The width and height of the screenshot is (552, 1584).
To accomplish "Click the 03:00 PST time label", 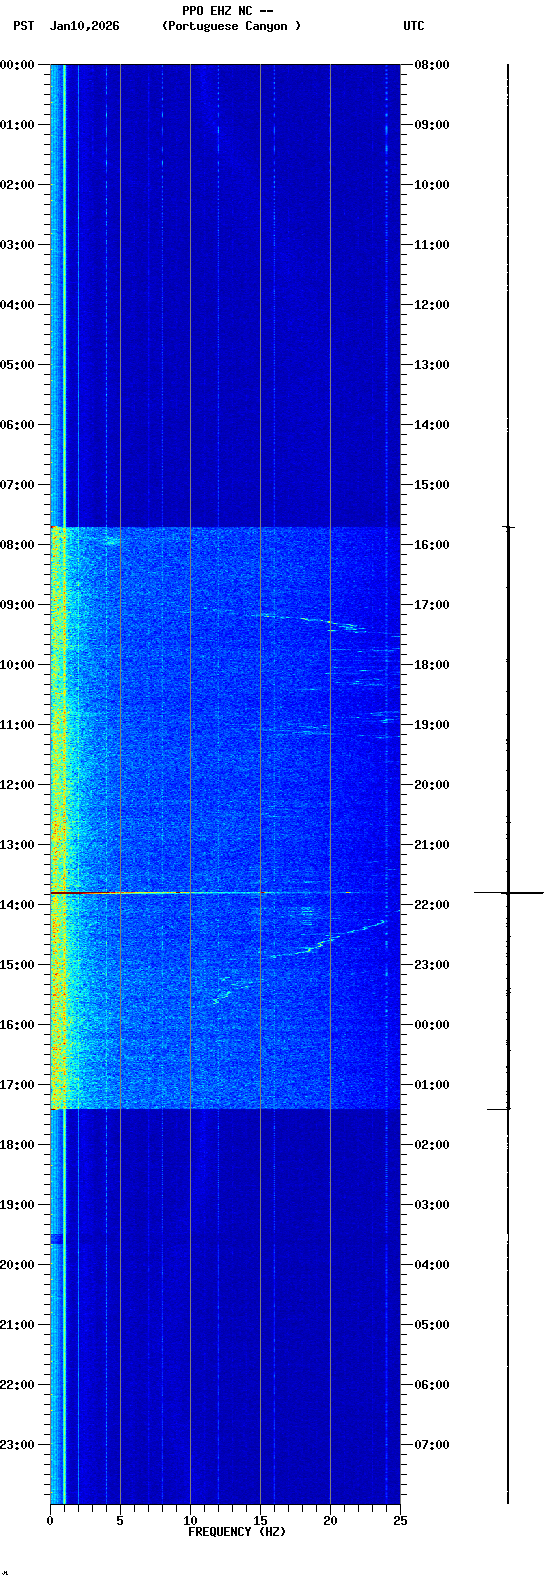I will click(18, 245).
